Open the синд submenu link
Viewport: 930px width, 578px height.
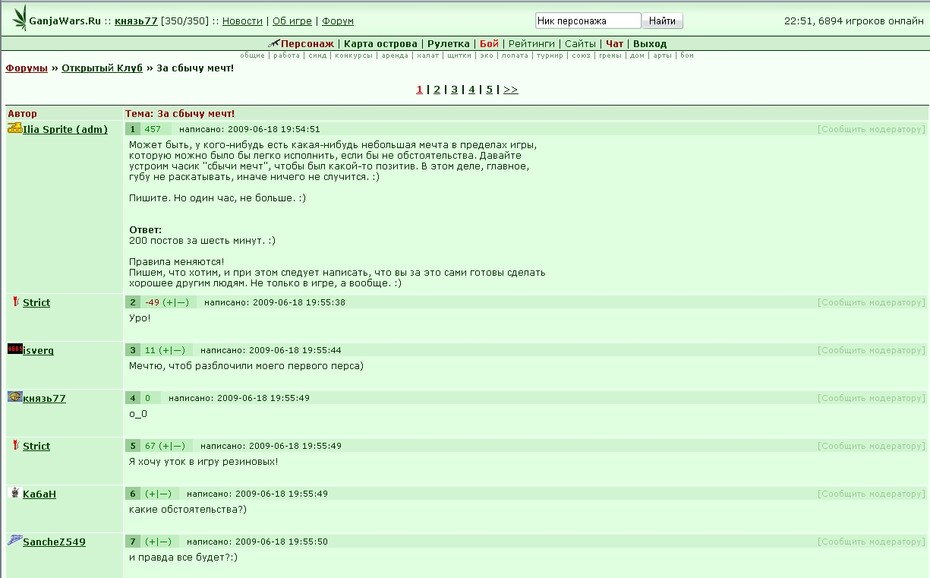pyautogui.click(x=317, y=55)
